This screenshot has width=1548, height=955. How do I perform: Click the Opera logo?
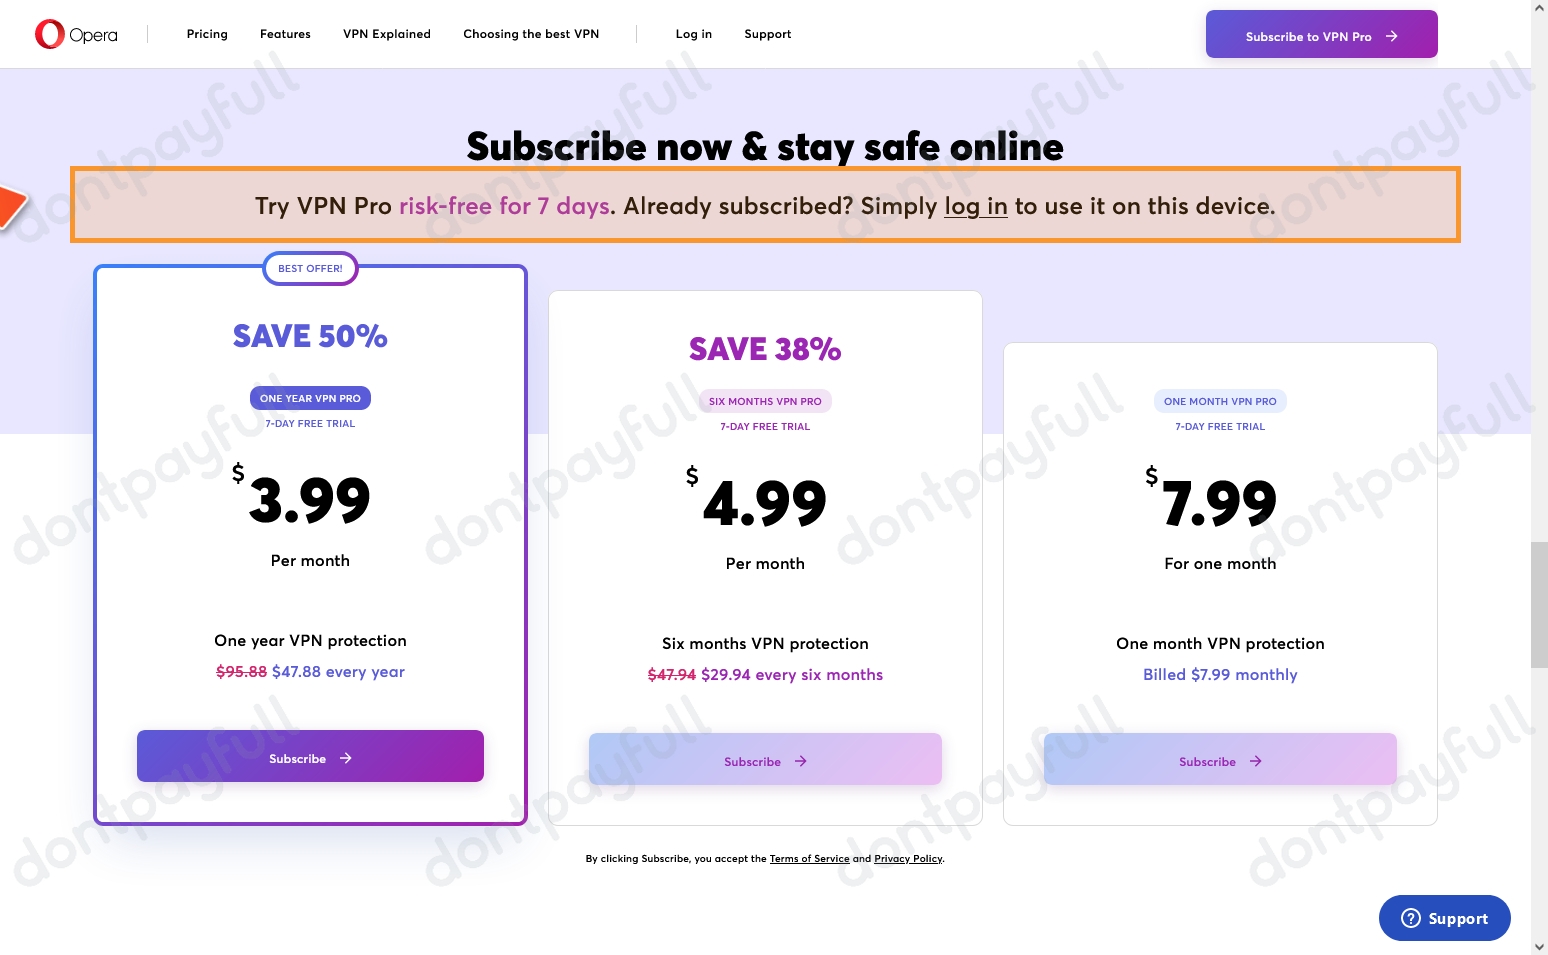pyautogui.click(x=76, y=33)
